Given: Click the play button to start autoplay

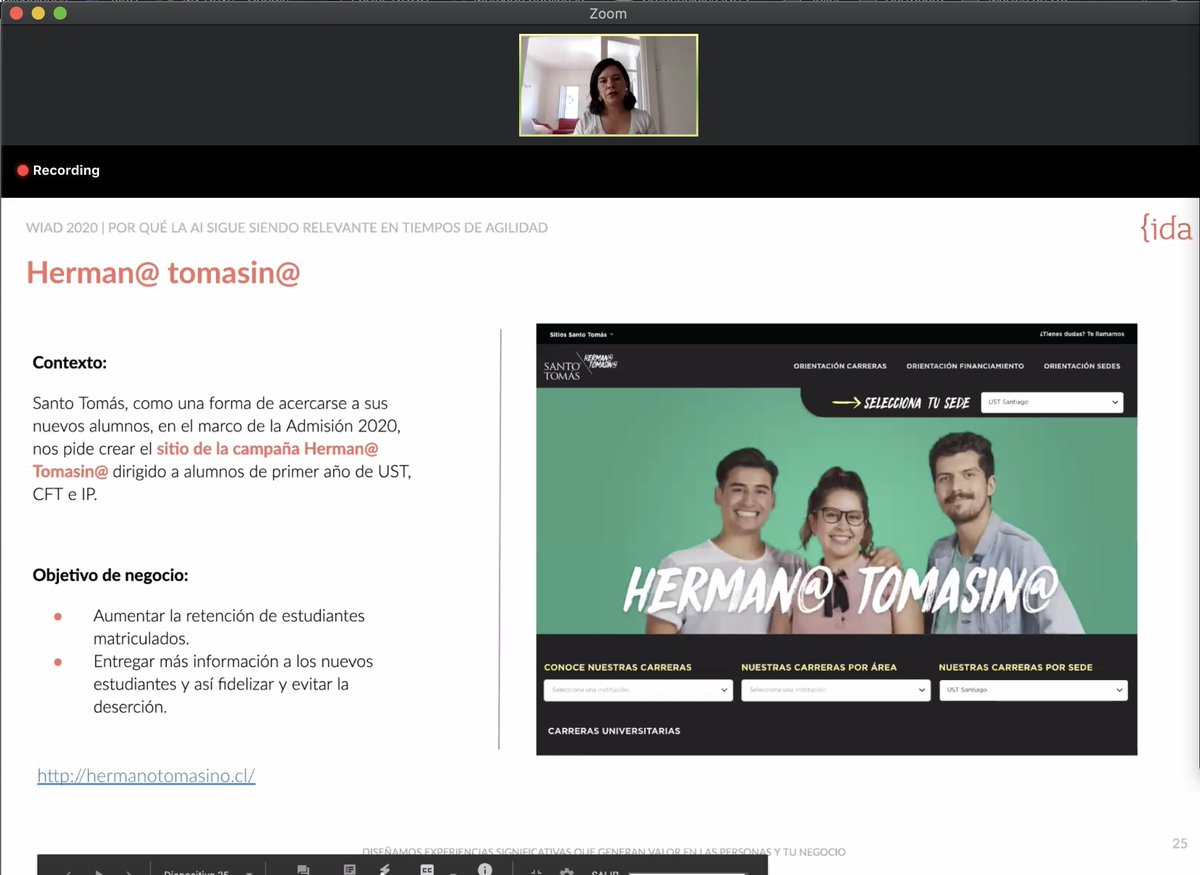Looking at the screenshot, I should click(x=97, y=870).
